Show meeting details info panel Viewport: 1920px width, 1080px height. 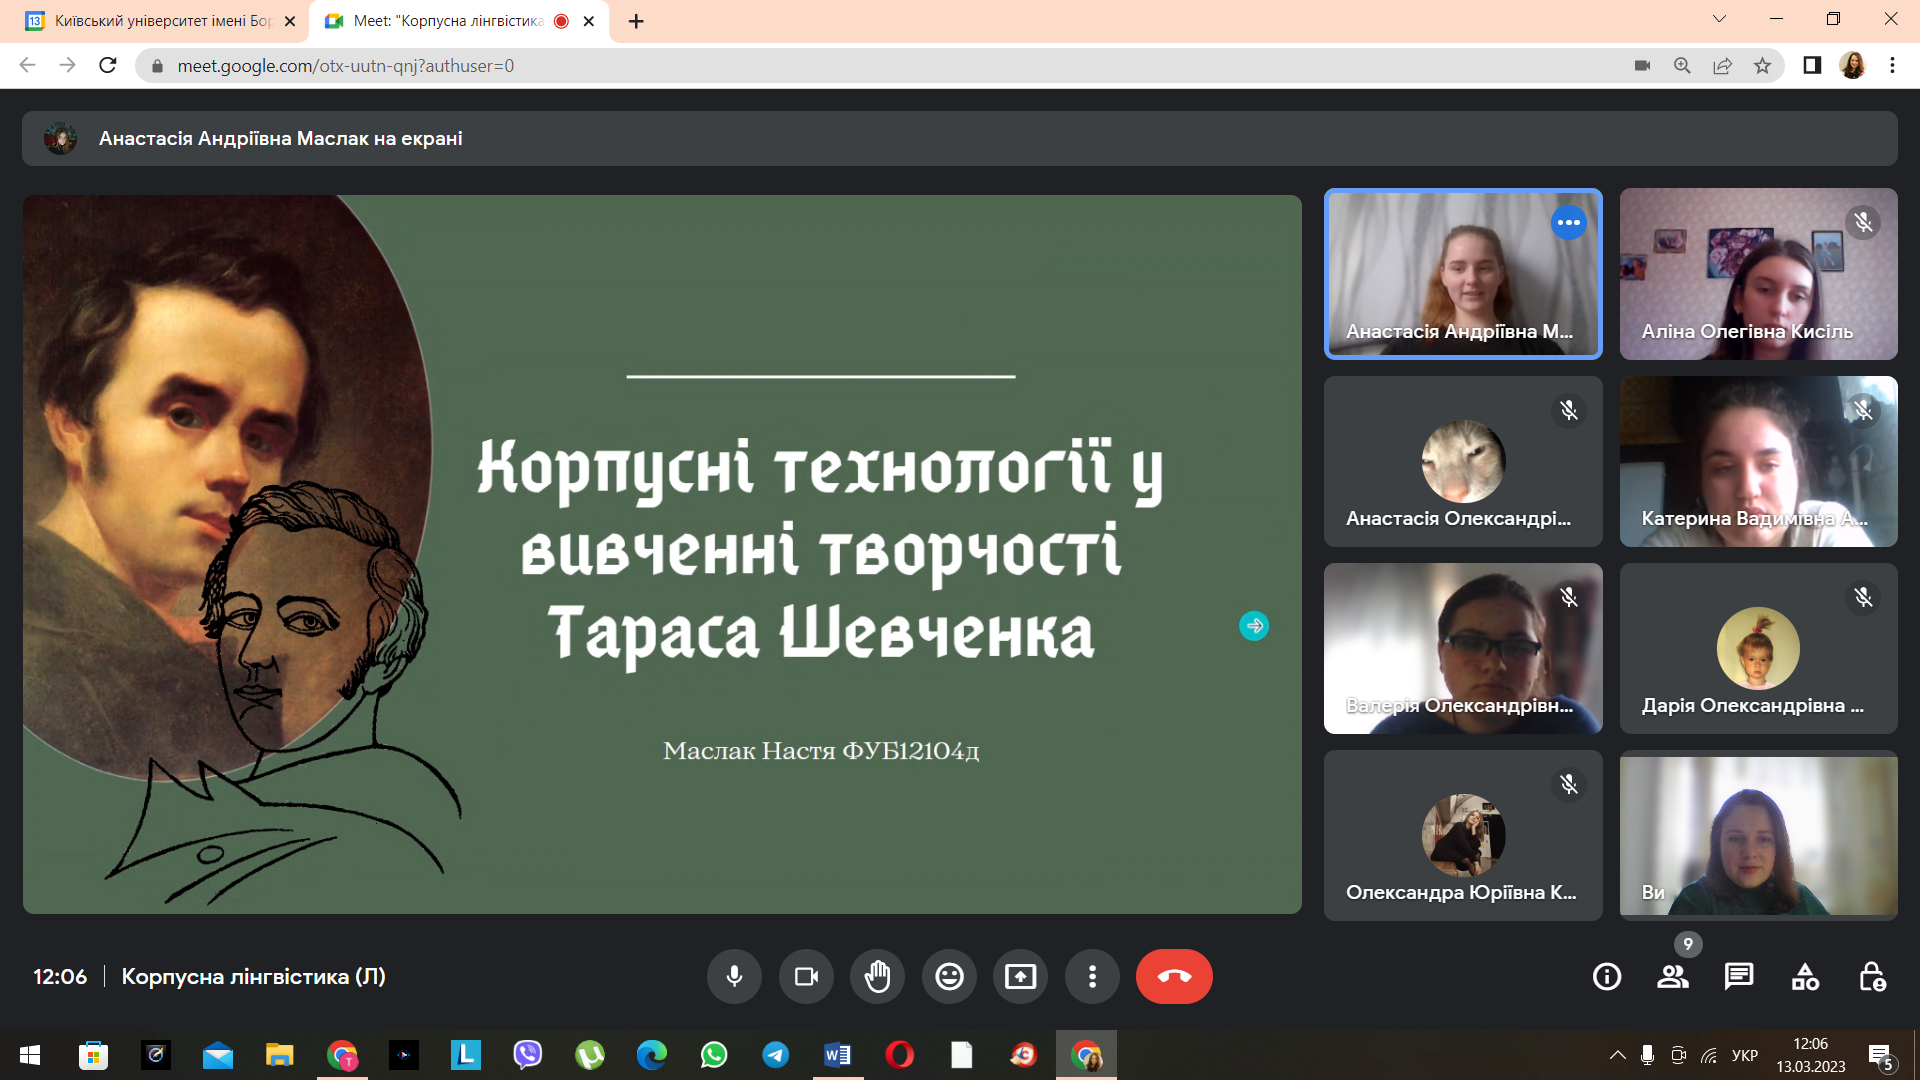pyautogui.click(x=1607, y=977)
